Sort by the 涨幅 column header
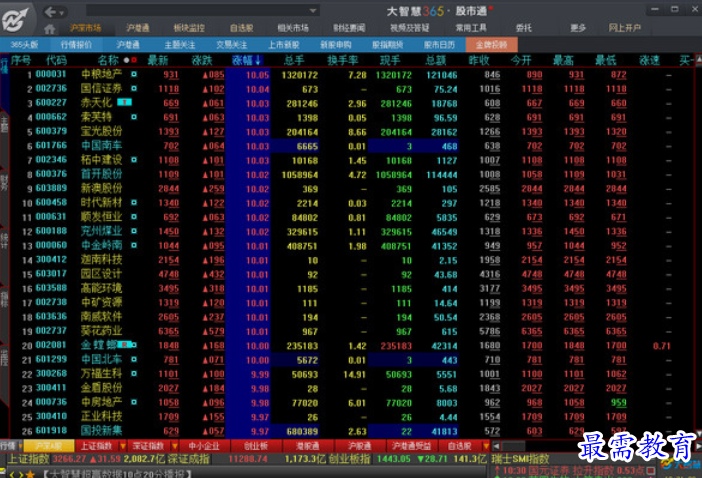702x478 pixels. coord(246,60)
